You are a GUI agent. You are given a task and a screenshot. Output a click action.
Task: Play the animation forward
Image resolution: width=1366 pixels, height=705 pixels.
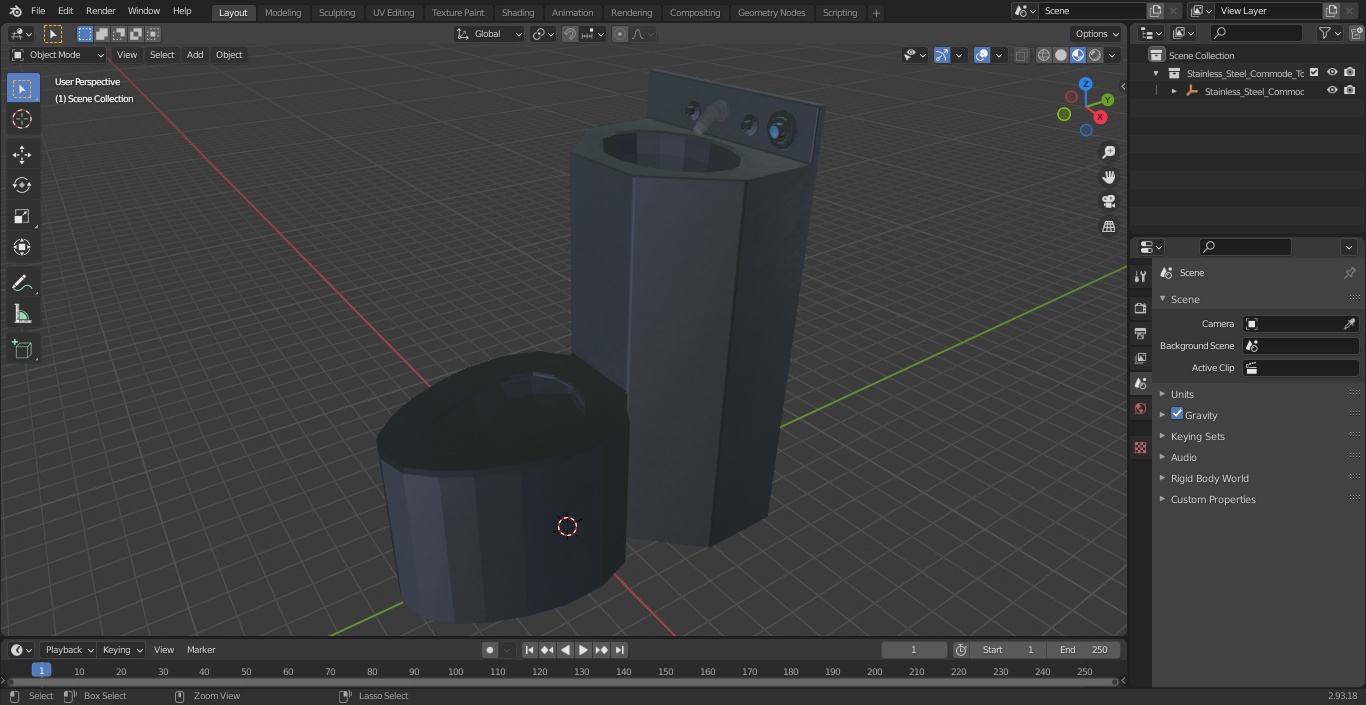click(x=583, y=650)
